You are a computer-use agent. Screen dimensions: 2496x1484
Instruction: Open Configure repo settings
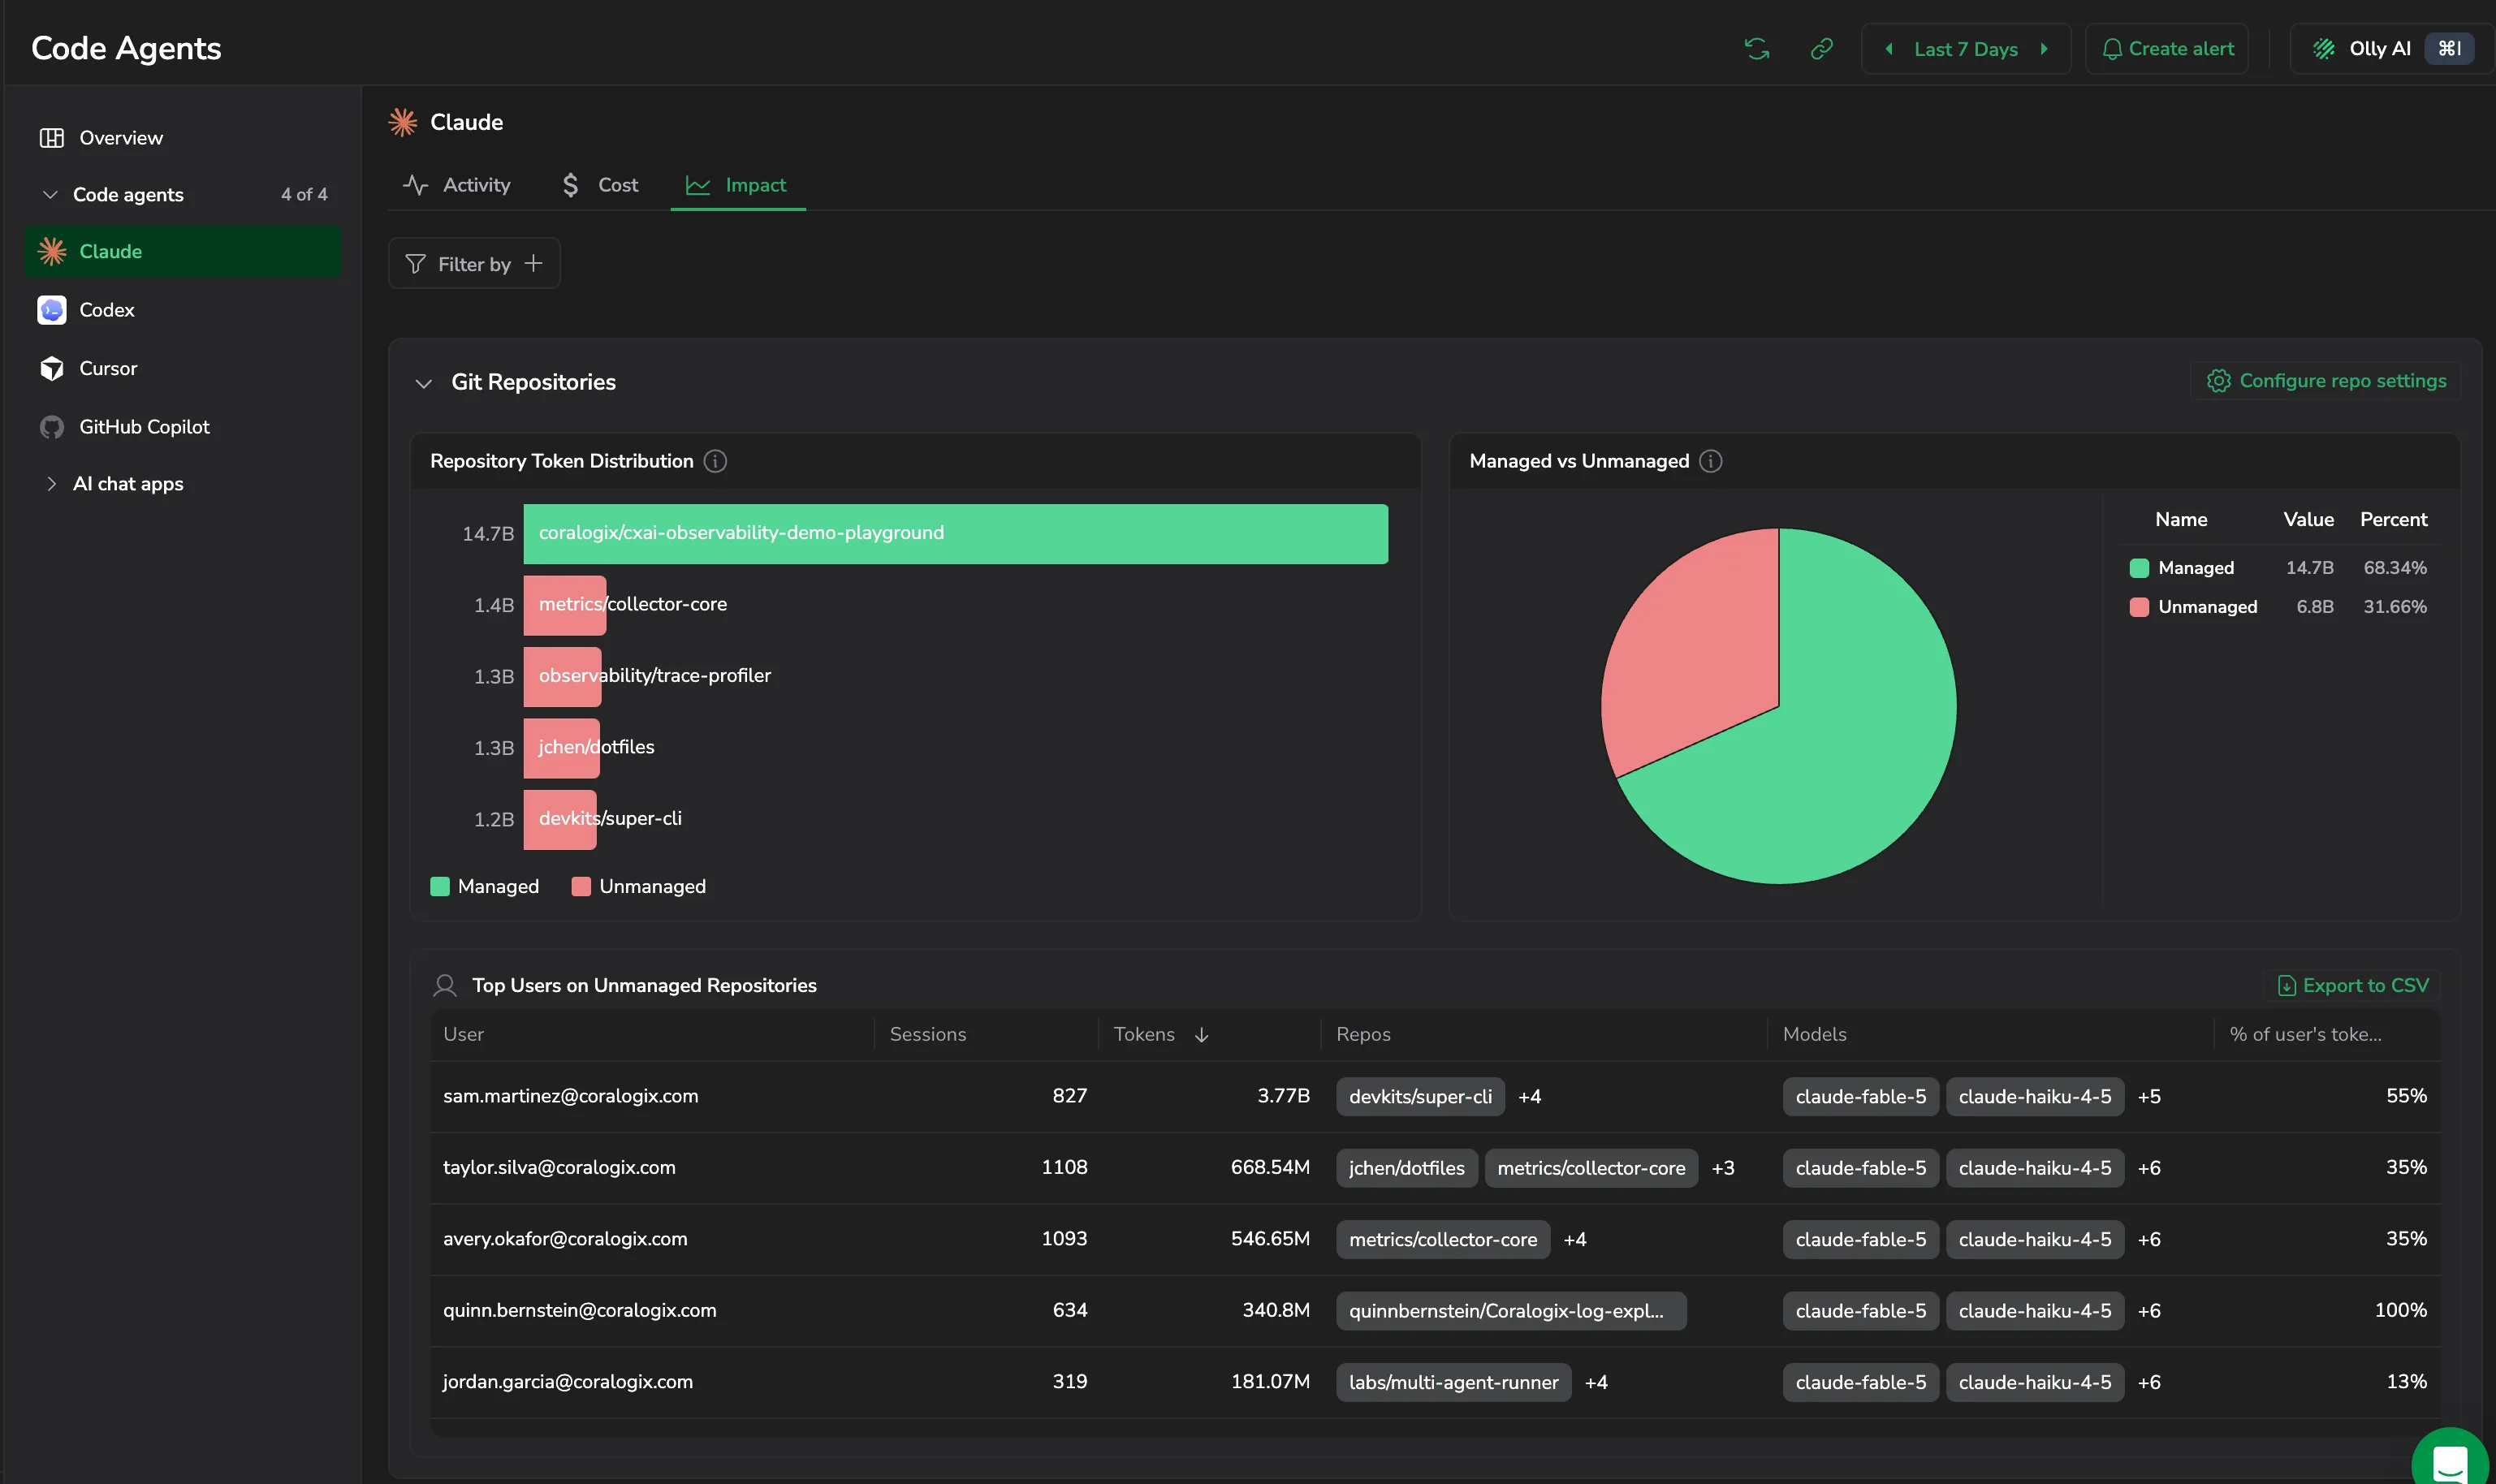coord(2326,381)
